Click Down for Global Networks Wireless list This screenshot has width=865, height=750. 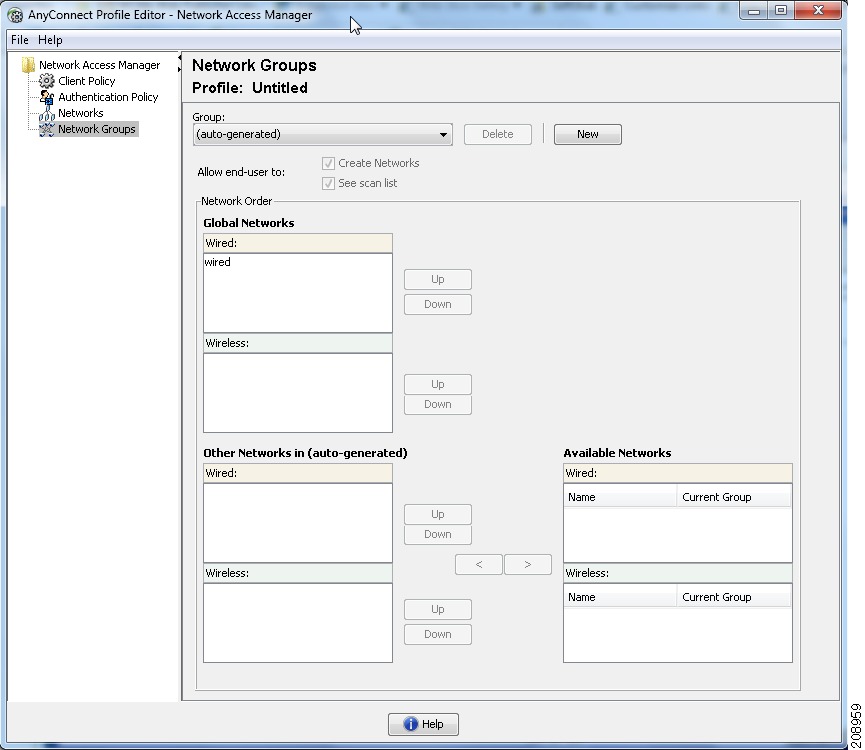437,404
